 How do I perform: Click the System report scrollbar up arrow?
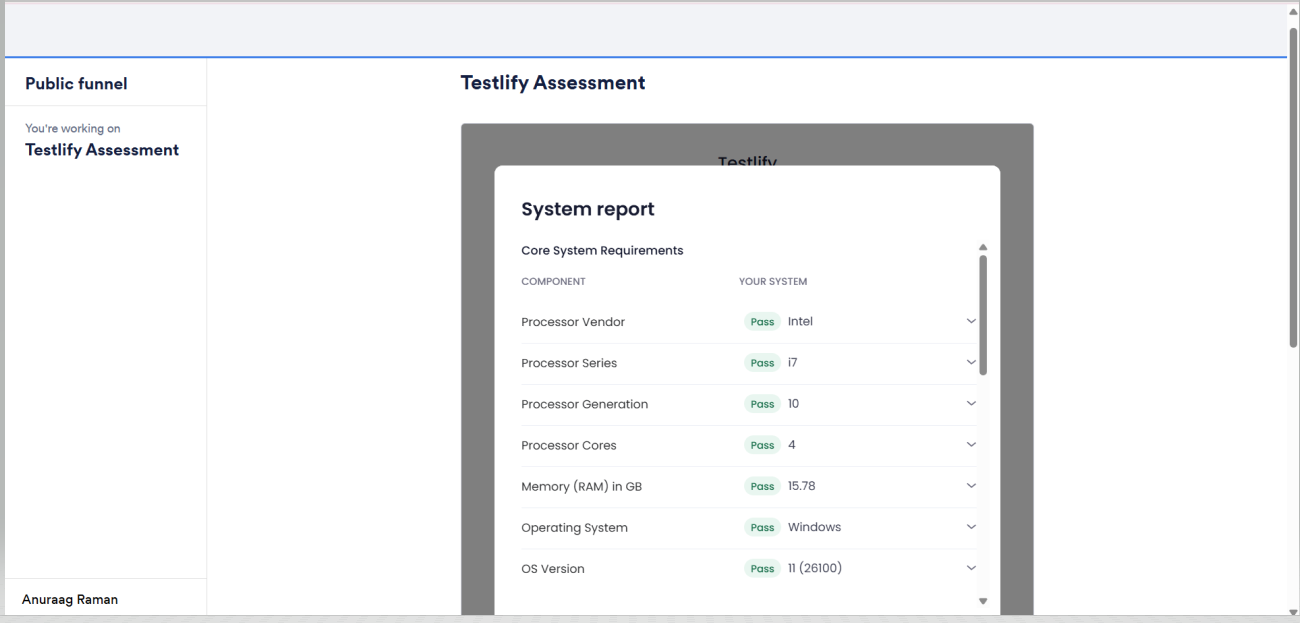point(982,247)
